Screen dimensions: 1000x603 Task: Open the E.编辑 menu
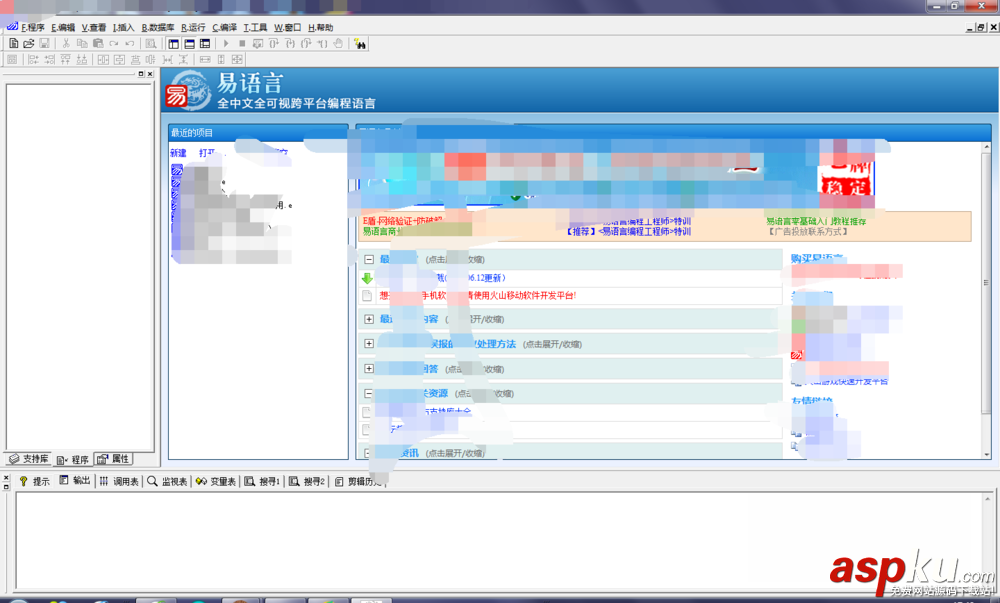63,27
